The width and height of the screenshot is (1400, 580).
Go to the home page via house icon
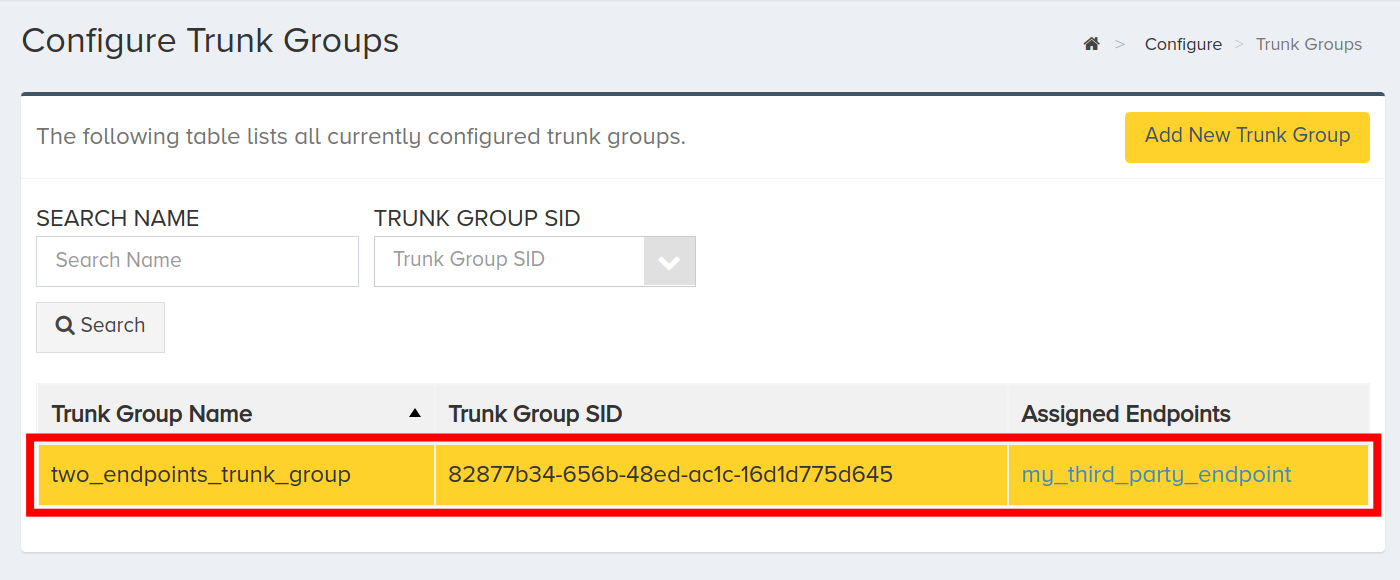pyautogui.click(x=1091, y=44)
